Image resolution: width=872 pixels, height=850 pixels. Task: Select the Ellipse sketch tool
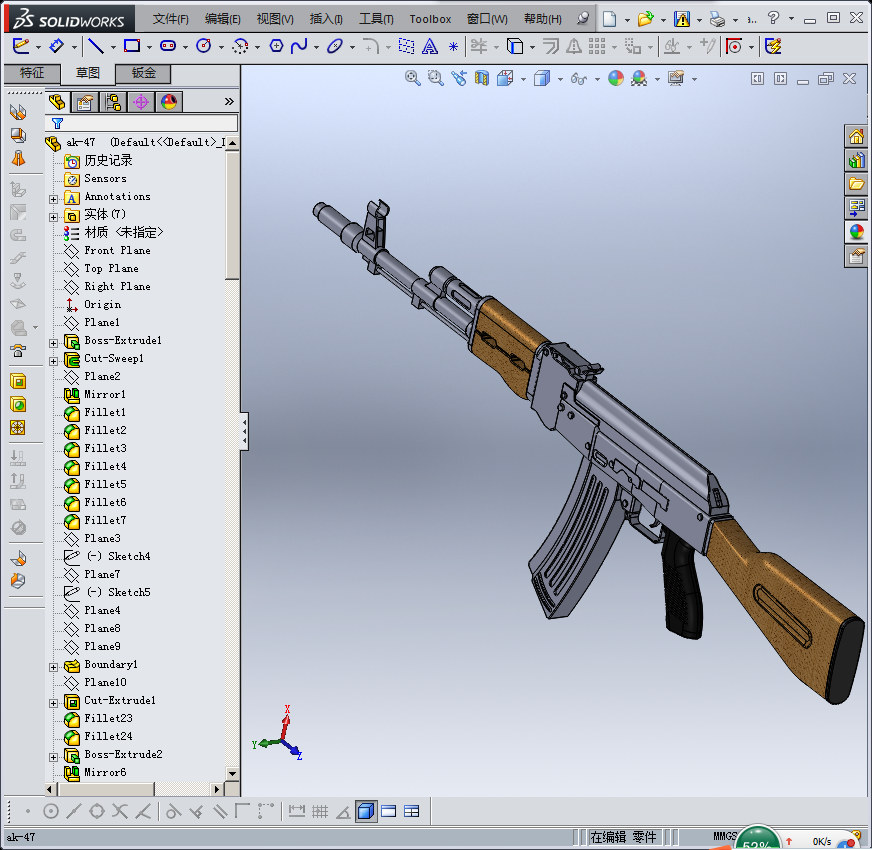click(334, 46)
